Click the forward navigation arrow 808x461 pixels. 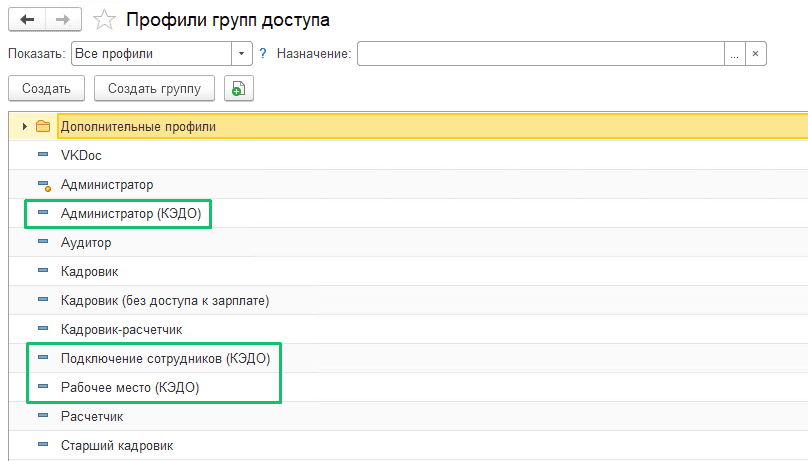[x=63, y=20]
